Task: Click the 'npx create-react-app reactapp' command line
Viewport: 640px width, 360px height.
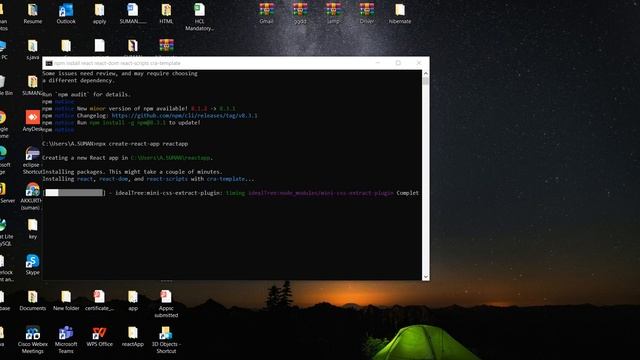Action: coord(115,144)
